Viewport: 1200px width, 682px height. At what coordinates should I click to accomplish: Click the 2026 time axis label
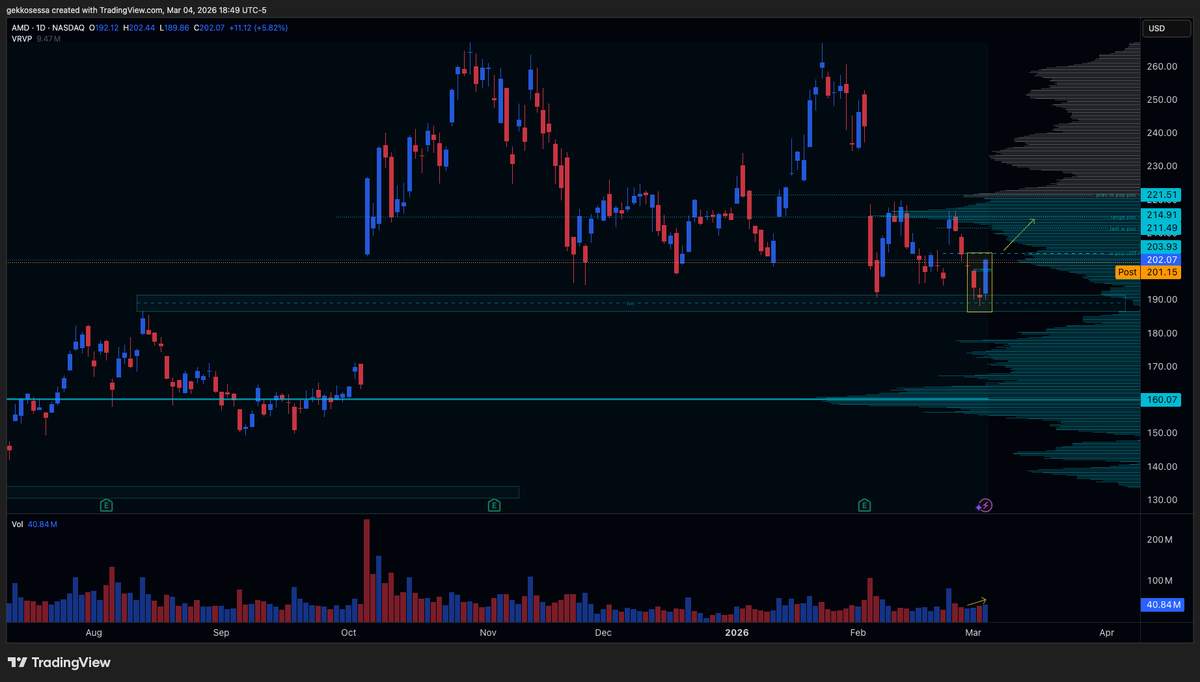(x=736, y=633)
